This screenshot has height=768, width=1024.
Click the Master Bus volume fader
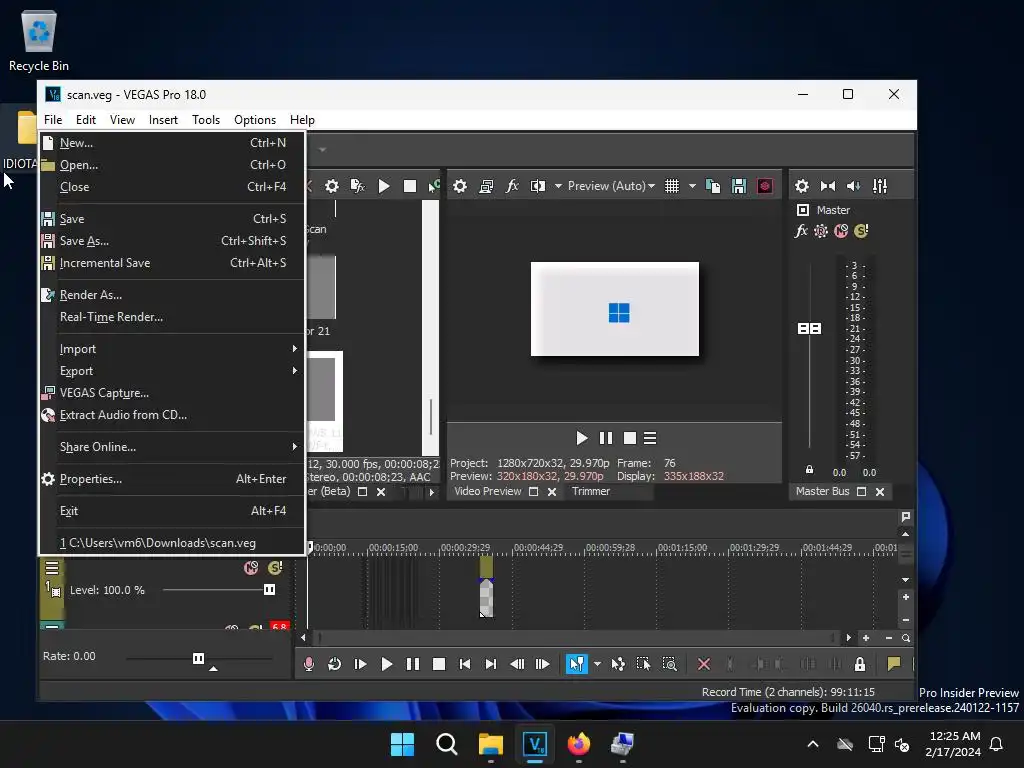click(x=809, y=328)
